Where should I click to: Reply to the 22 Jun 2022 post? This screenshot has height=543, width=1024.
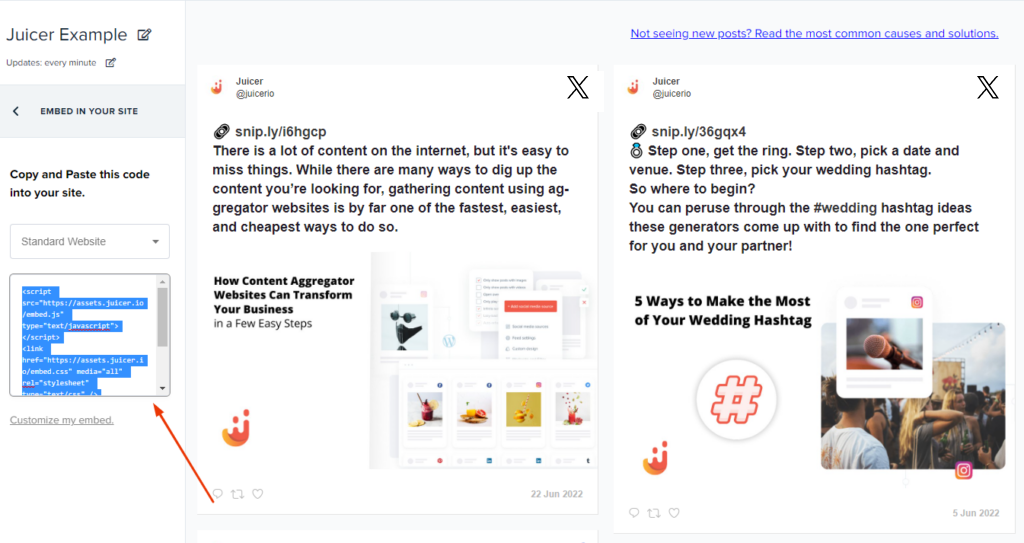(x=217, y=494)
